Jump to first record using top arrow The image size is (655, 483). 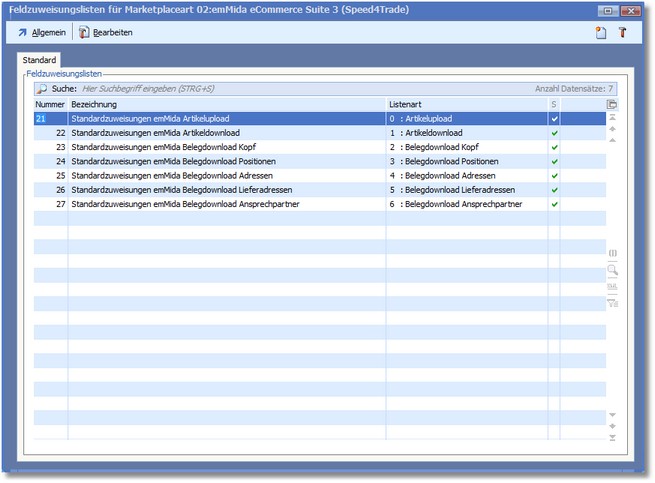click(x=612, y=117)
